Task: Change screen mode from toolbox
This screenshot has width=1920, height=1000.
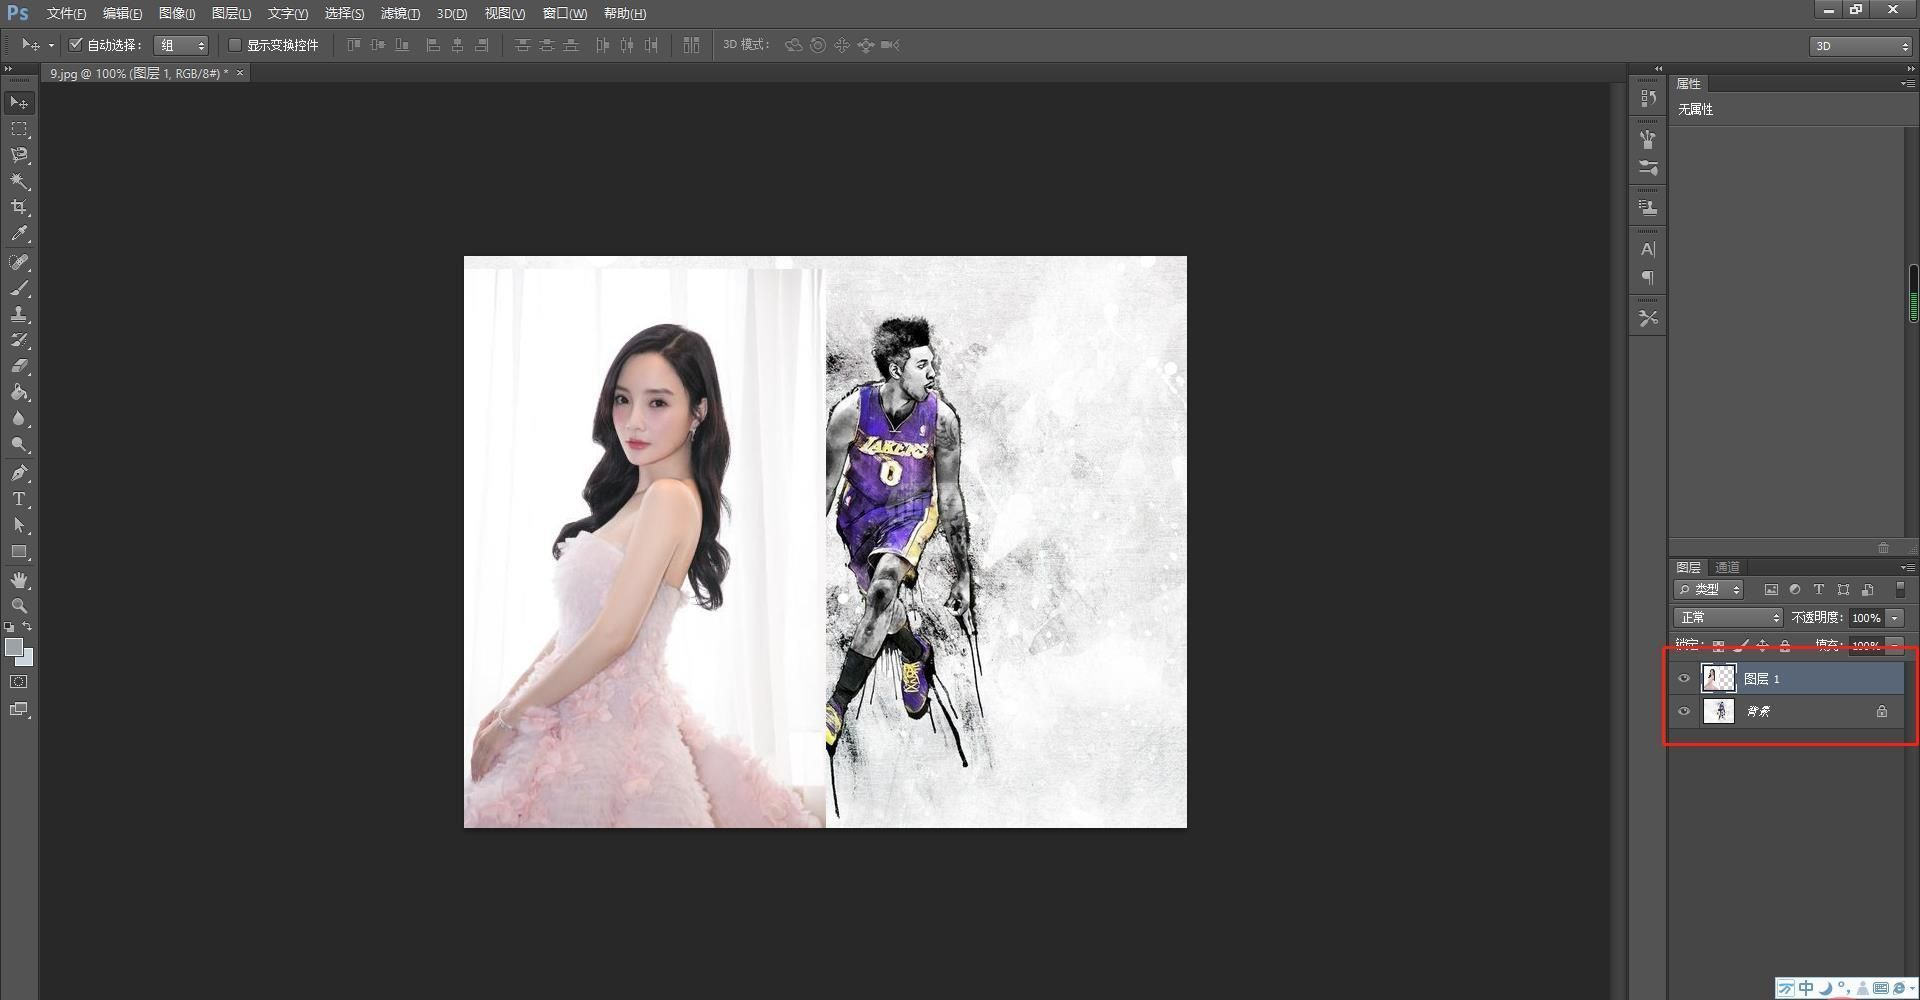Action: [19, 709]
